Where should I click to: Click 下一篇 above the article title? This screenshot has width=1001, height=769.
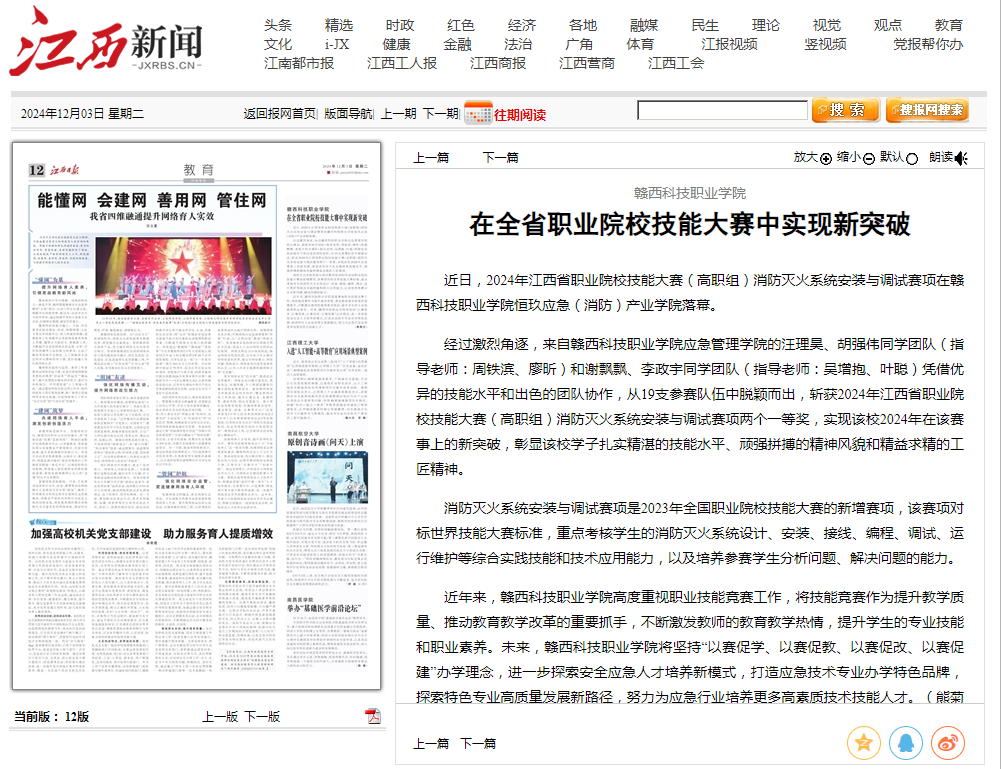tap(500, 158)
